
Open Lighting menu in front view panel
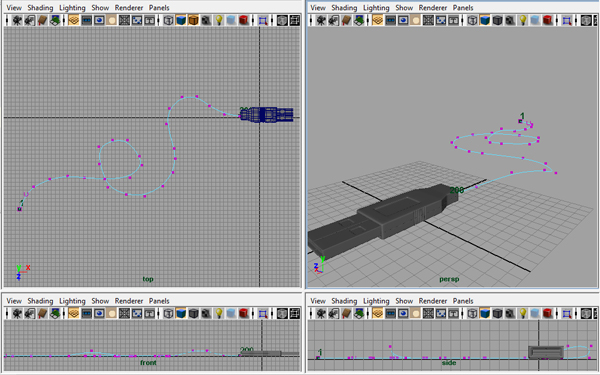[72, 301]
